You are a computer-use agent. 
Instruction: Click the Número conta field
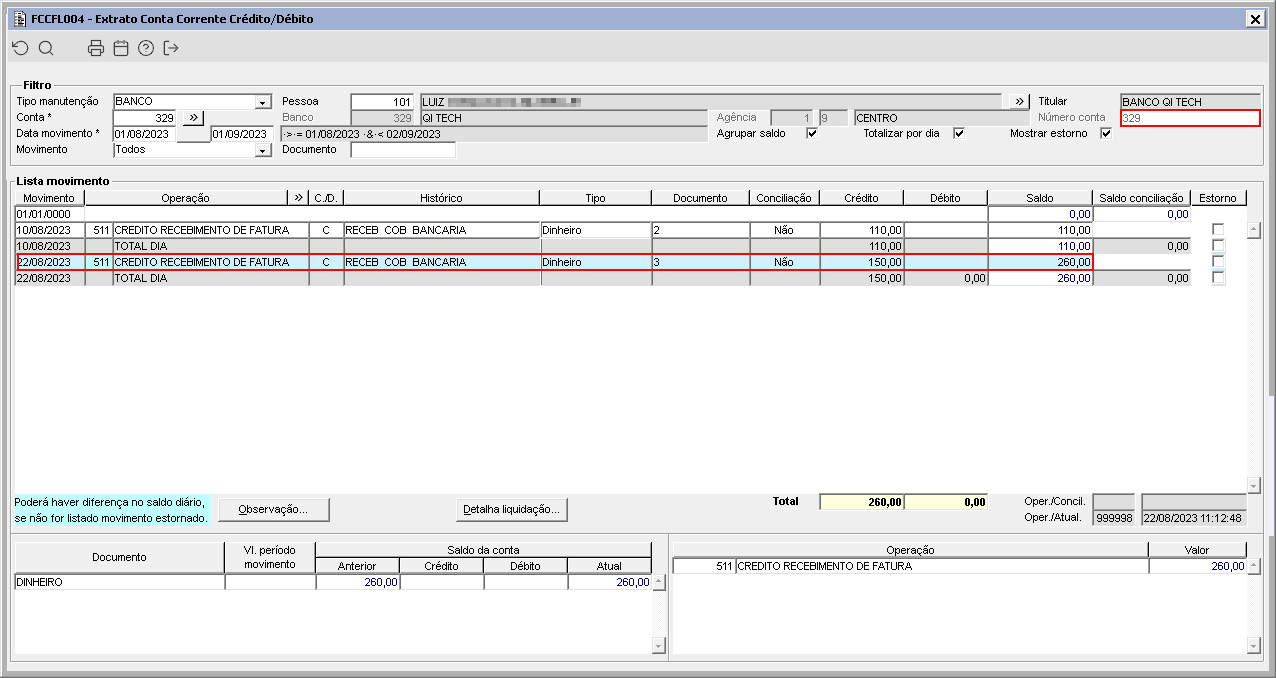pos(1190,118)
